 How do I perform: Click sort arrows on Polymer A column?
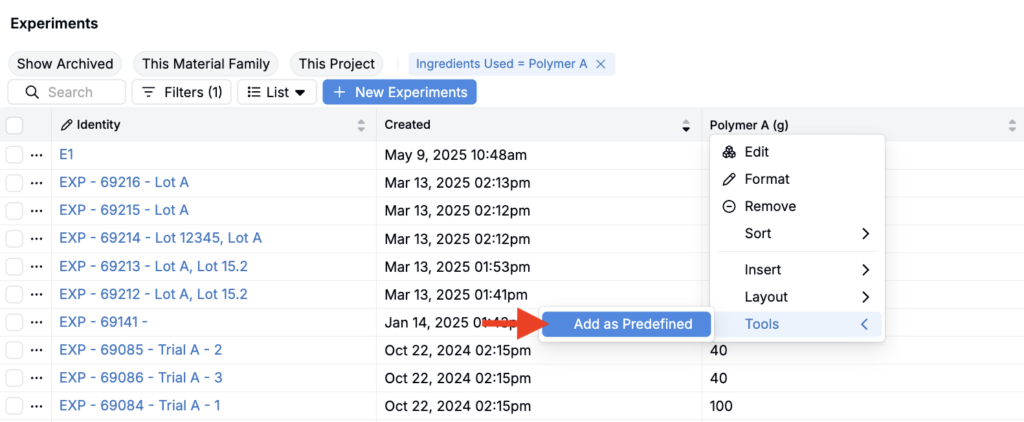1012,125
